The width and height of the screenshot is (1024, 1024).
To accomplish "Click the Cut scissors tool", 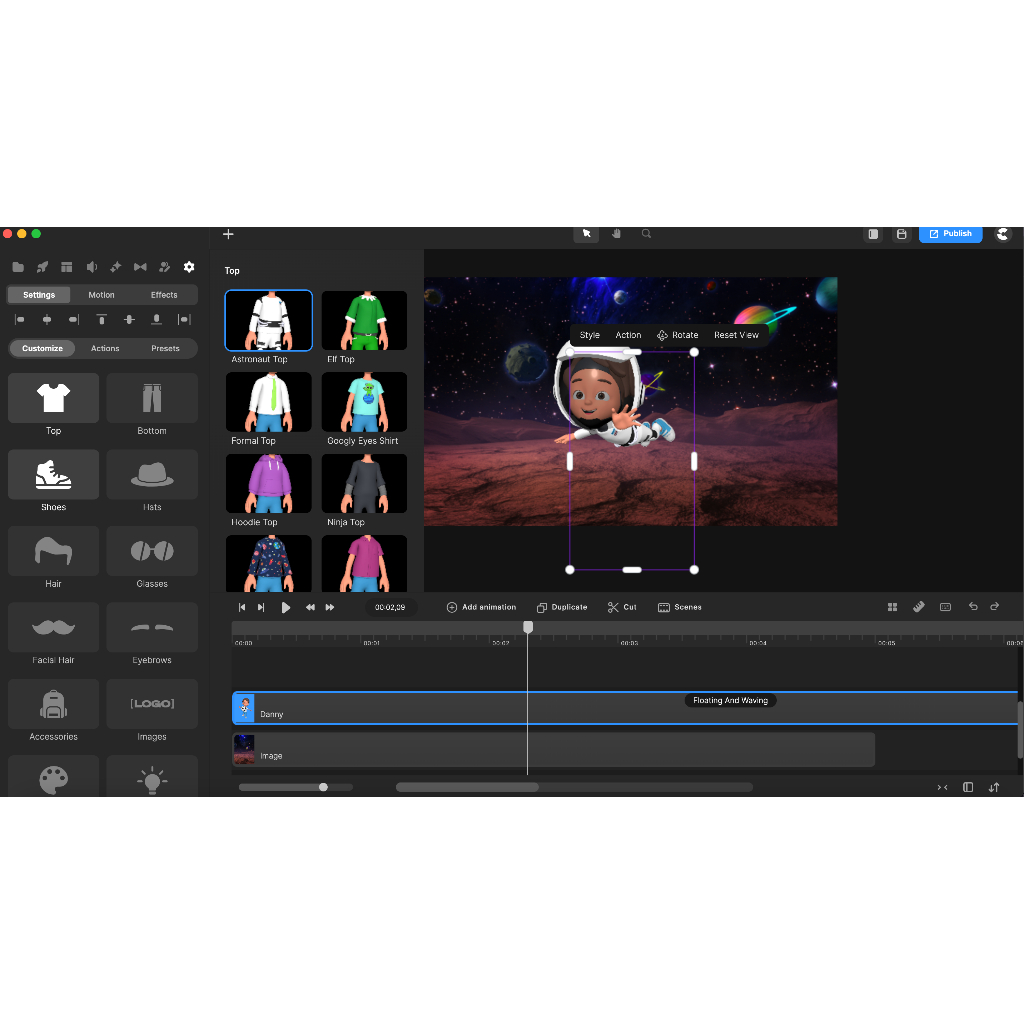I will pos(622,607).
